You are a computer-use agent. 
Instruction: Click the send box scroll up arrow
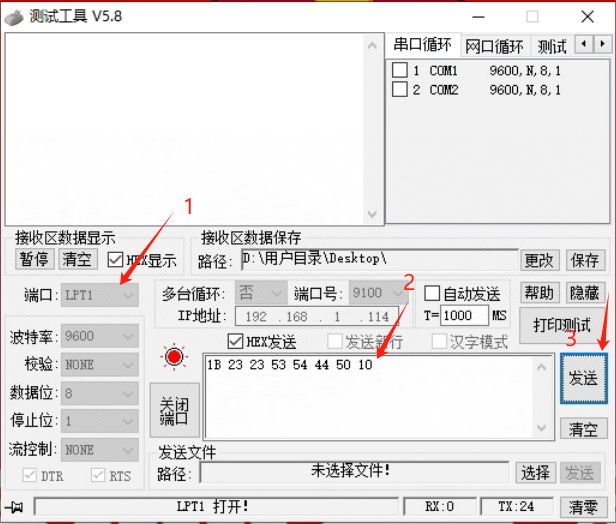[541, 367]
